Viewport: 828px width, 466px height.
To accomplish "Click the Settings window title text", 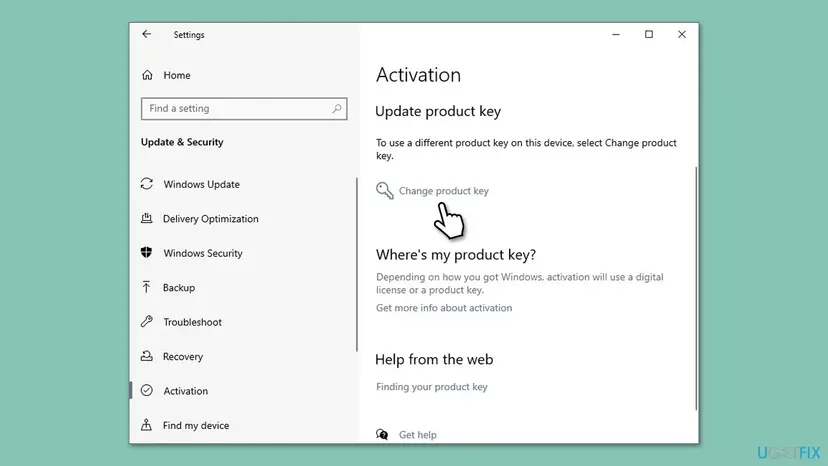I will (189, 35).
